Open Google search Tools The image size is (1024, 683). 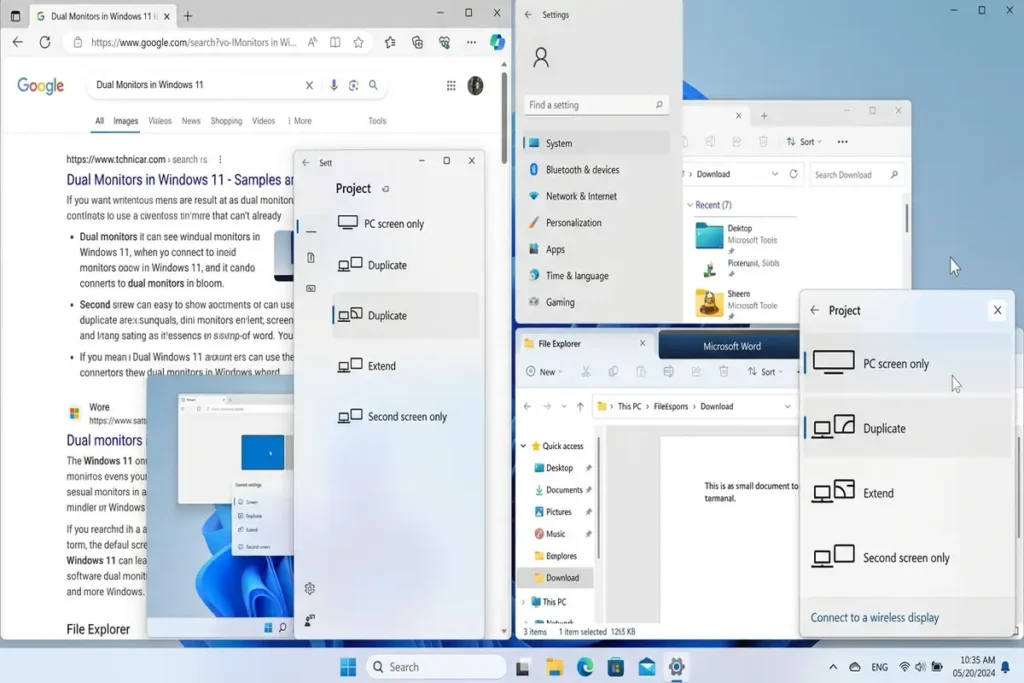coord(377,121)
